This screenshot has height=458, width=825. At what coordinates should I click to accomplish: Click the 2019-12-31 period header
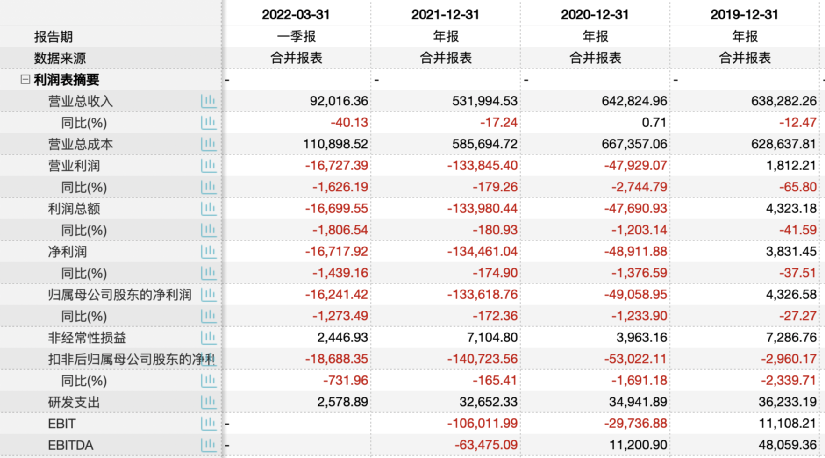(745, 14)
